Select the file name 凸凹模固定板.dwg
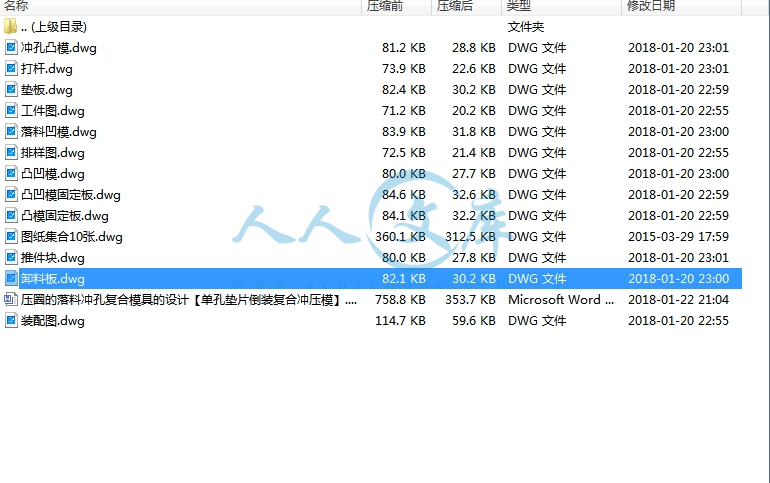The height and width of the screenshot is (483, 770). (71, 195)
